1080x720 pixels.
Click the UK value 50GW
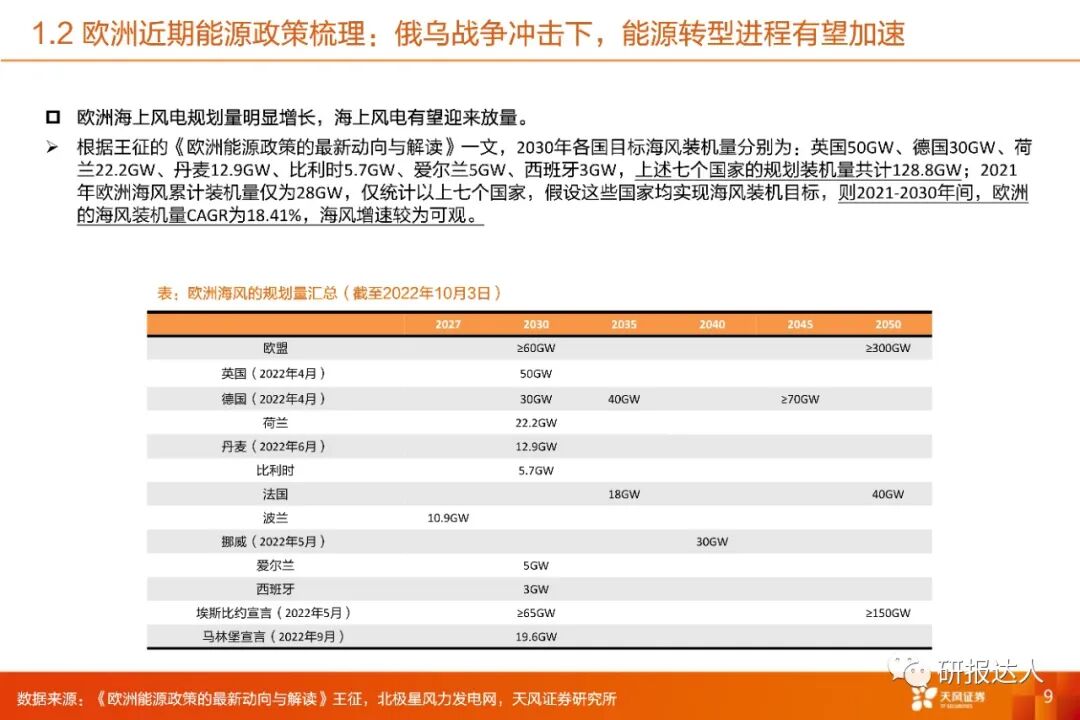point(536,373)
